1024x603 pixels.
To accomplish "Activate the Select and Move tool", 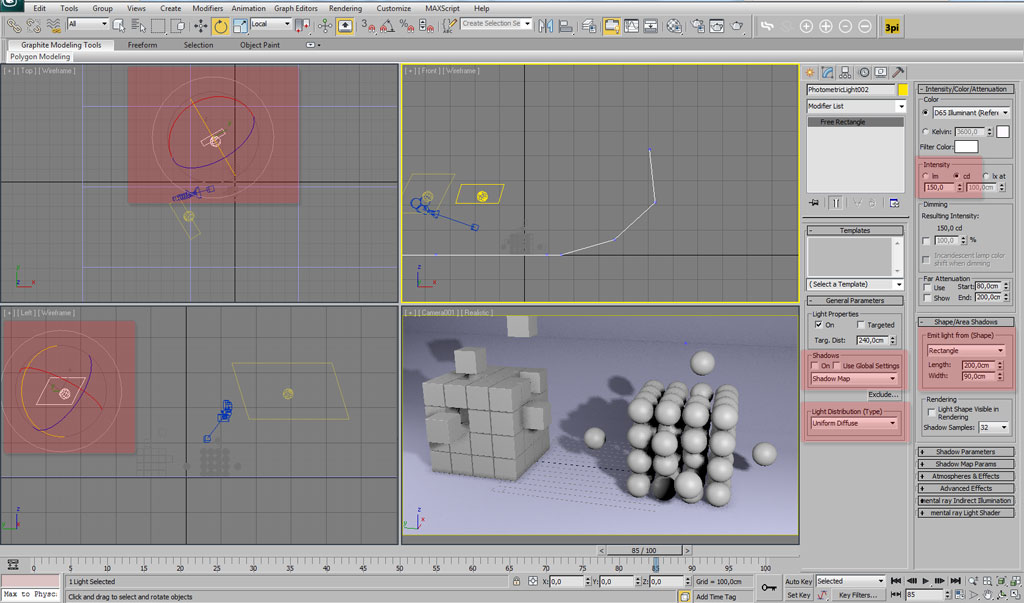I will 200,26.
